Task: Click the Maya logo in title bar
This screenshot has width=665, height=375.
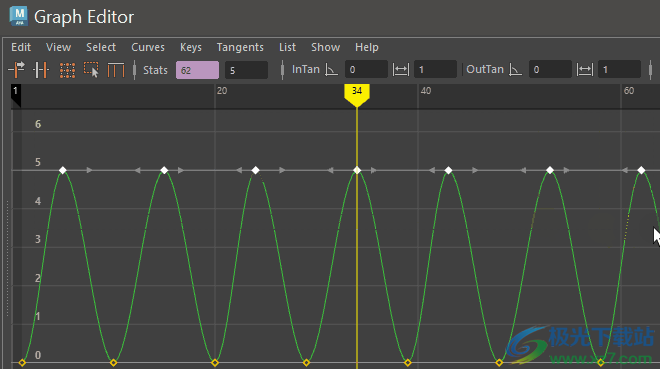Action: coord(19,16)
